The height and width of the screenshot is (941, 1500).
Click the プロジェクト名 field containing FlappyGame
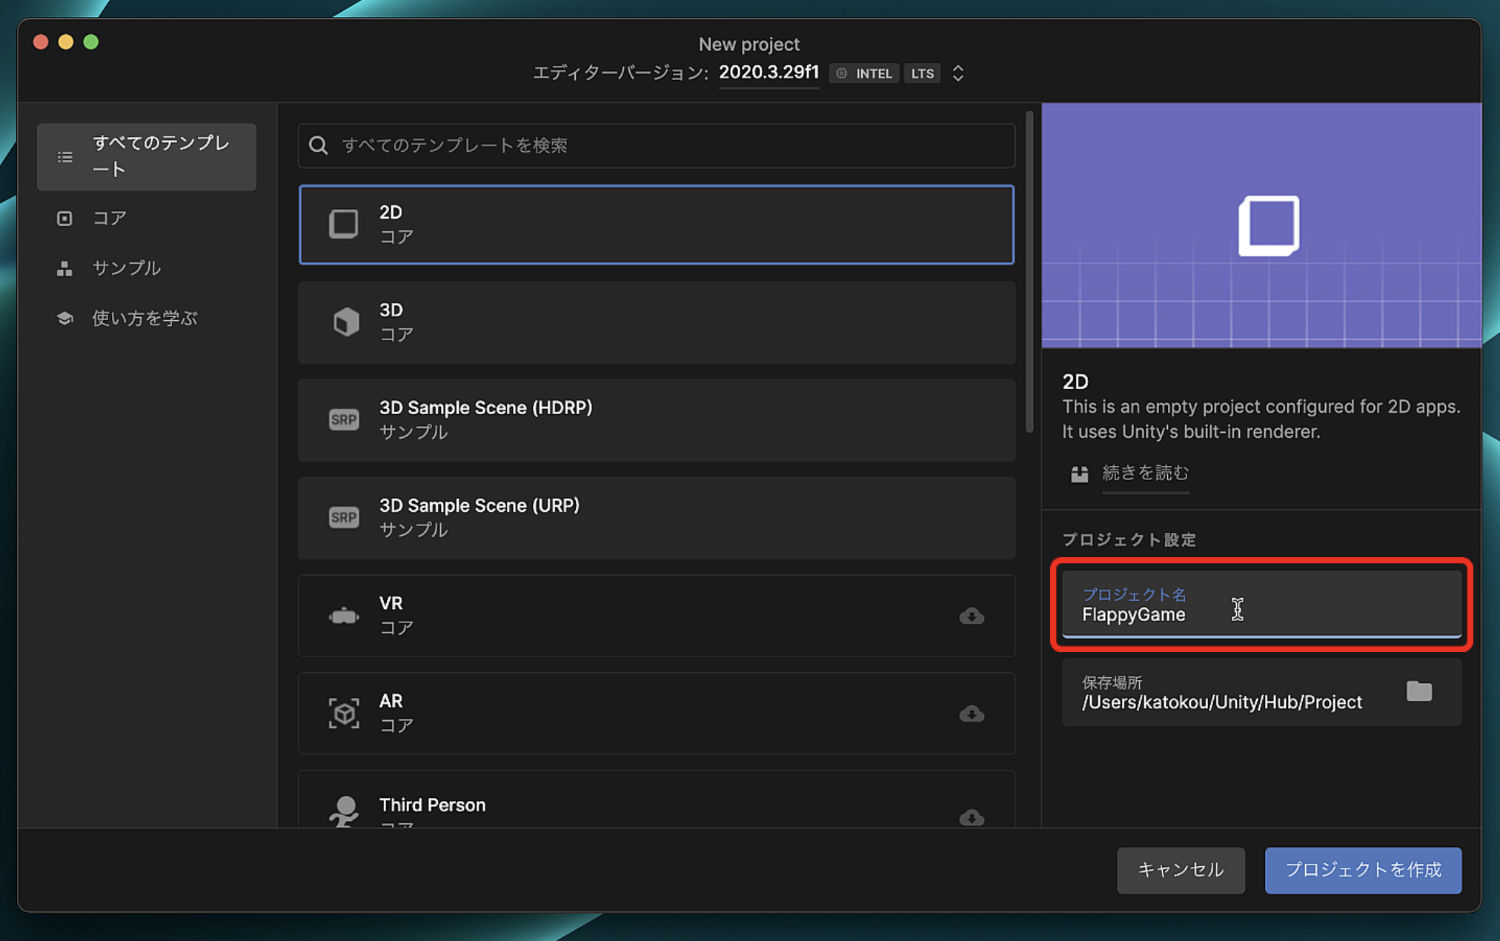1261,605
